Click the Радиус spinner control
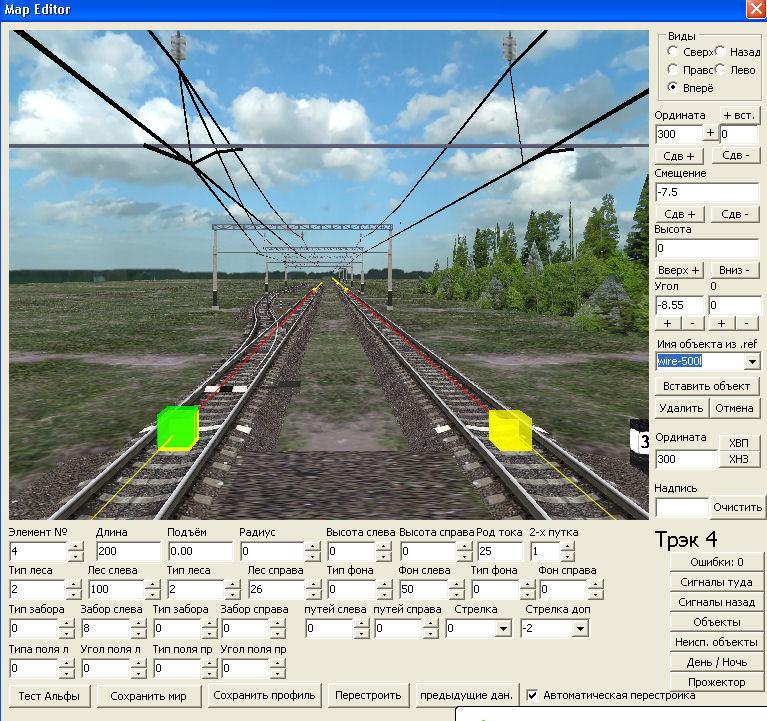The image size is (767, 721). click(312, 551)
